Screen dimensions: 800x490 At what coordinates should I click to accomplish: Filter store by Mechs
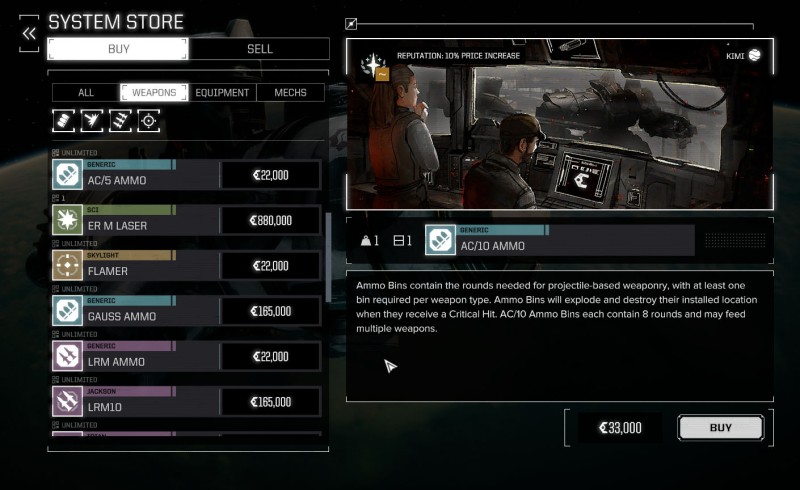[x=290, y=92]
